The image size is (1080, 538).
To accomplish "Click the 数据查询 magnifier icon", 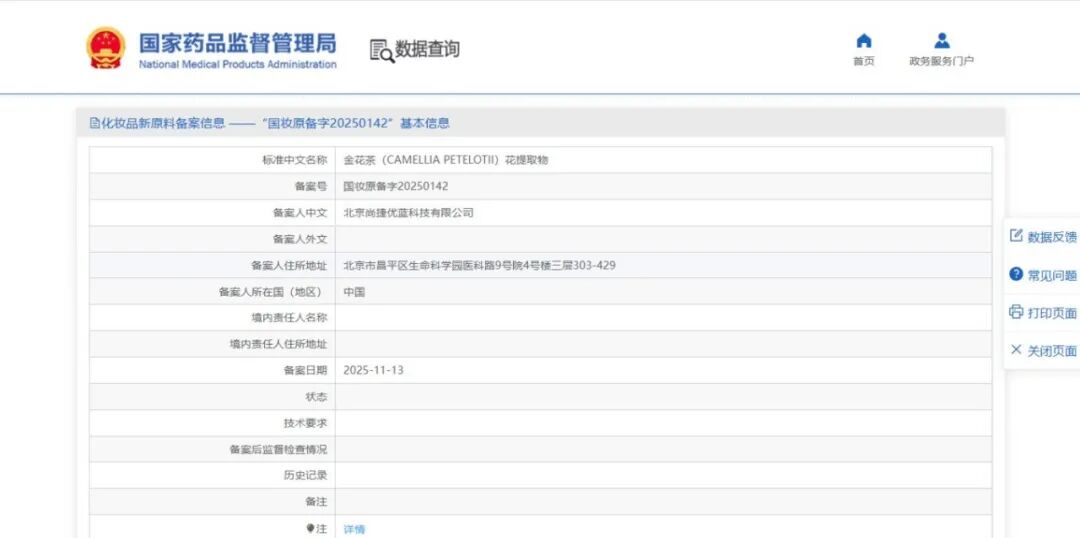I will (x=382, y=51).
